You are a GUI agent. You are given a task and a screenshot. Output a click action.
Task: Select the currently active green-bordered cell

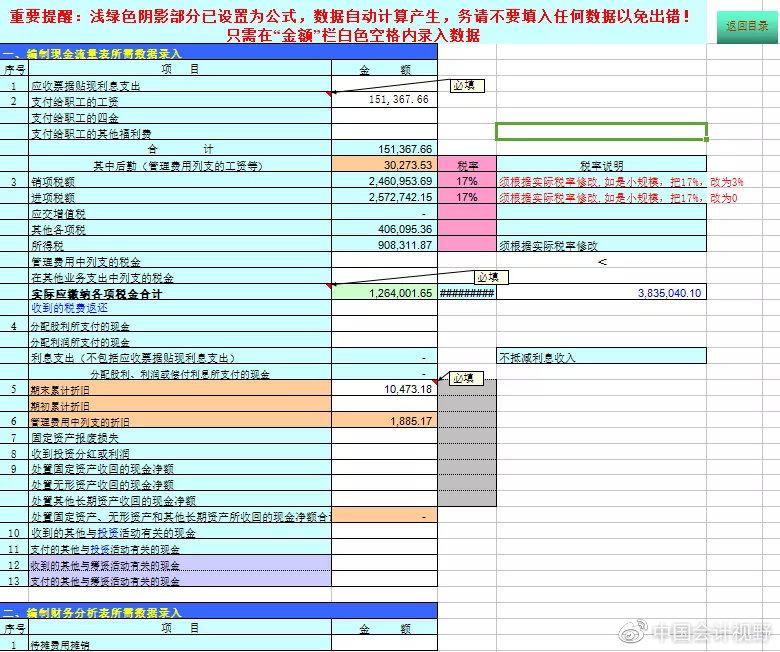(x=601, y=132)
